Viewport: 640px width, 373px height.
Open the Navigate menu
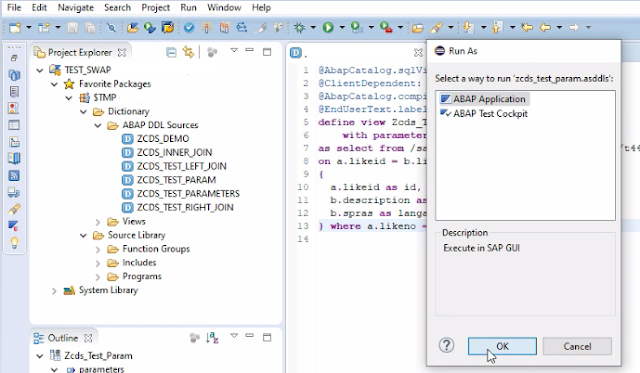[76, 7]
